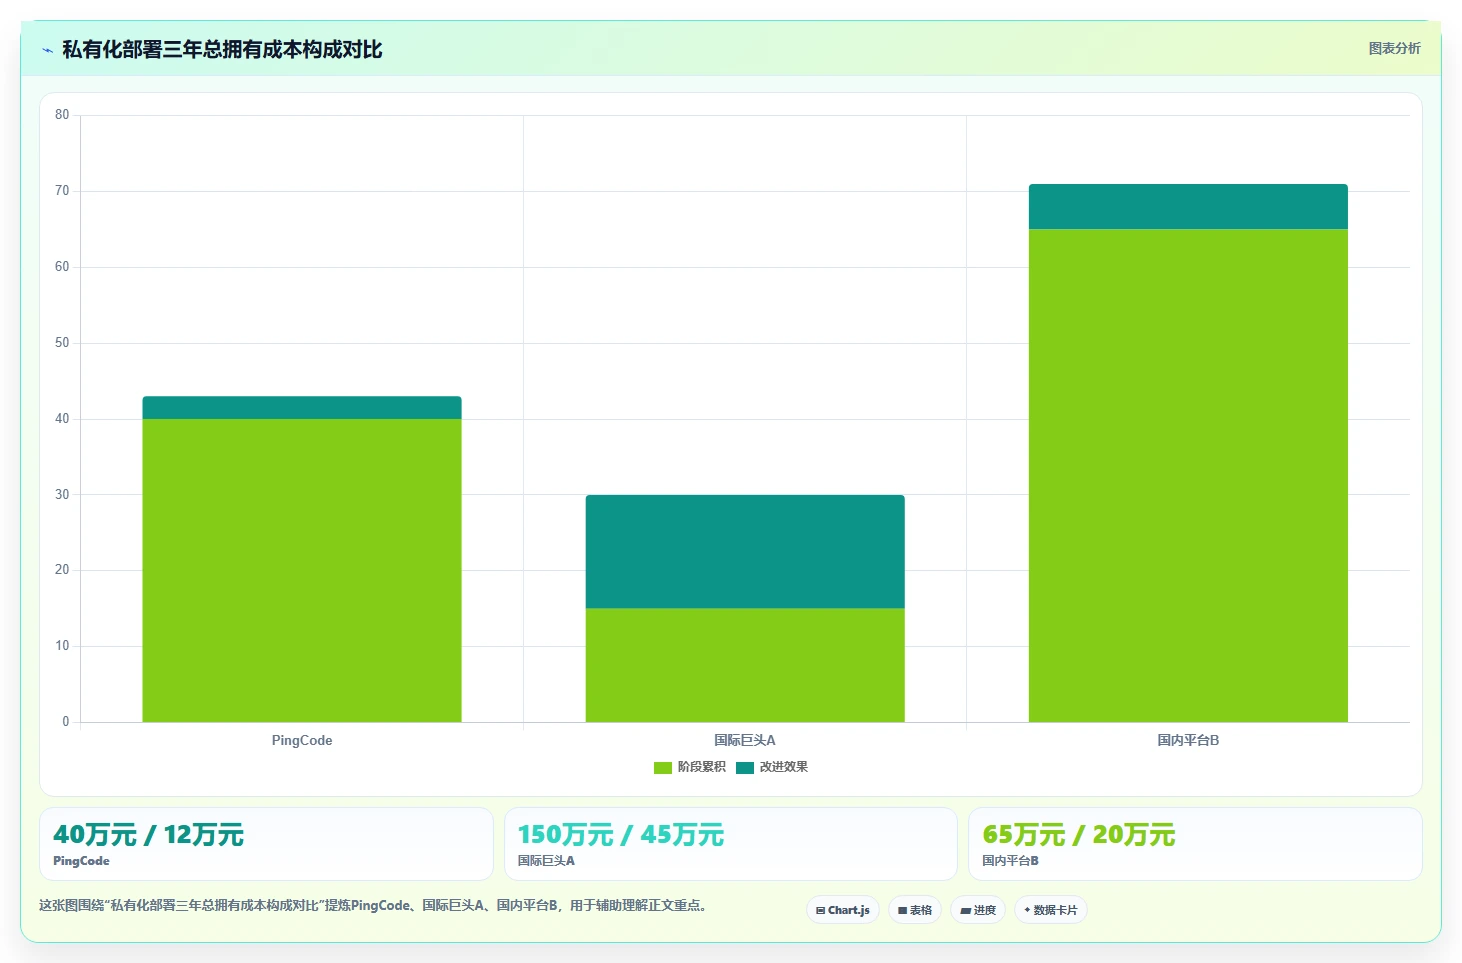The height and width of the screenshot is (963, 1462).
Task: Click the PingCode caption in data card
Action: (81, 861)
